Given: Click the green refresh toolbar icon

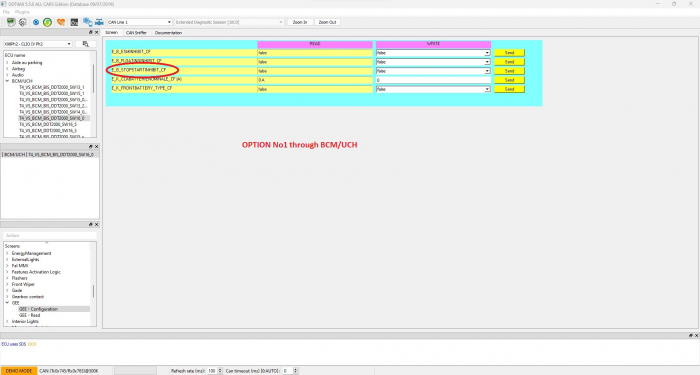Looking at the screenshot, I should click(47, 22).
